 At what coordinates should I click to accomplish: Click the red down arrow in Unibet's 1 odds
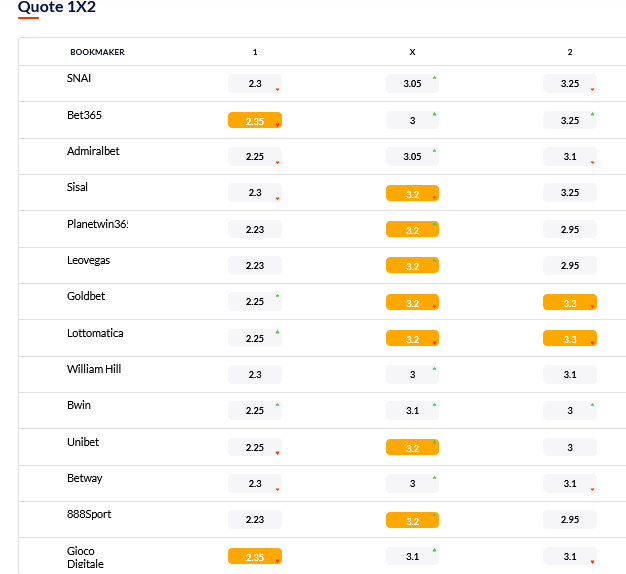pyautogui.click(x=277, y=453)
